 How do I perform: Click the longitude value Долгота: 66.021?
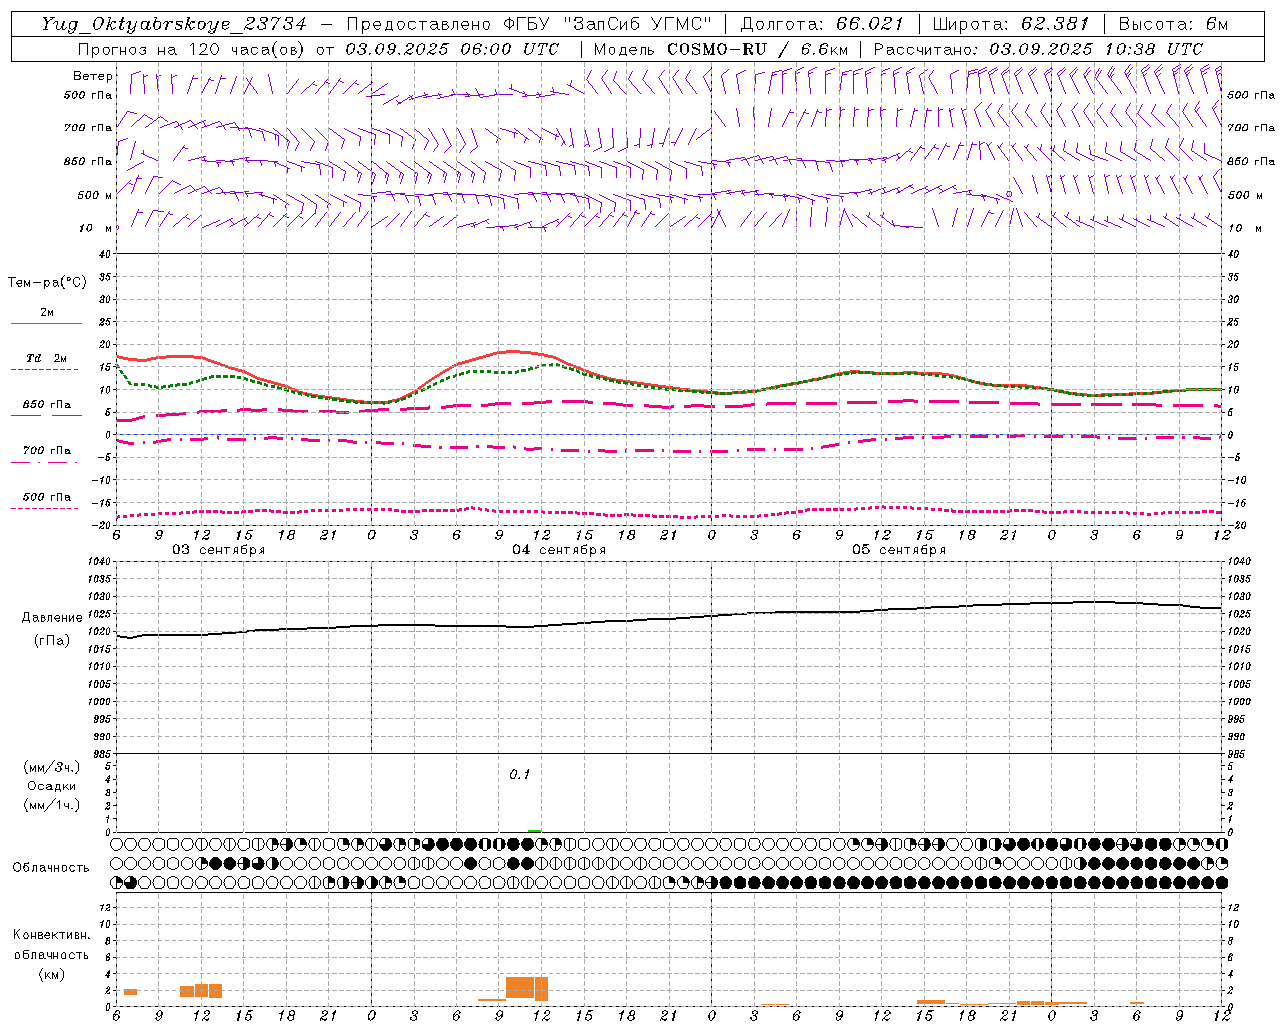point(822,24)
